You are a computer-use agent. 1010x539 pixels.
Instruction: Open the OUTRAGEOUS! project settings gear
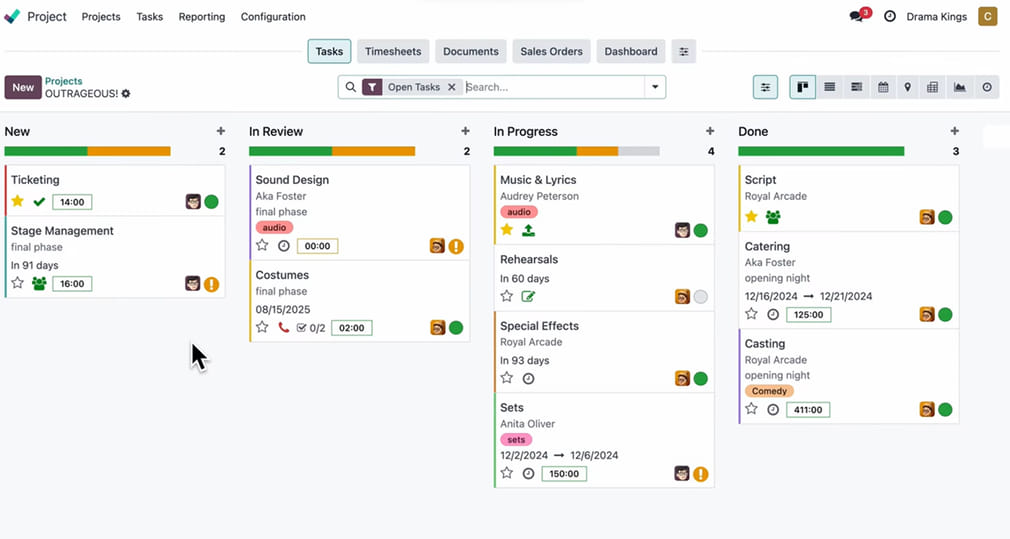126,94
